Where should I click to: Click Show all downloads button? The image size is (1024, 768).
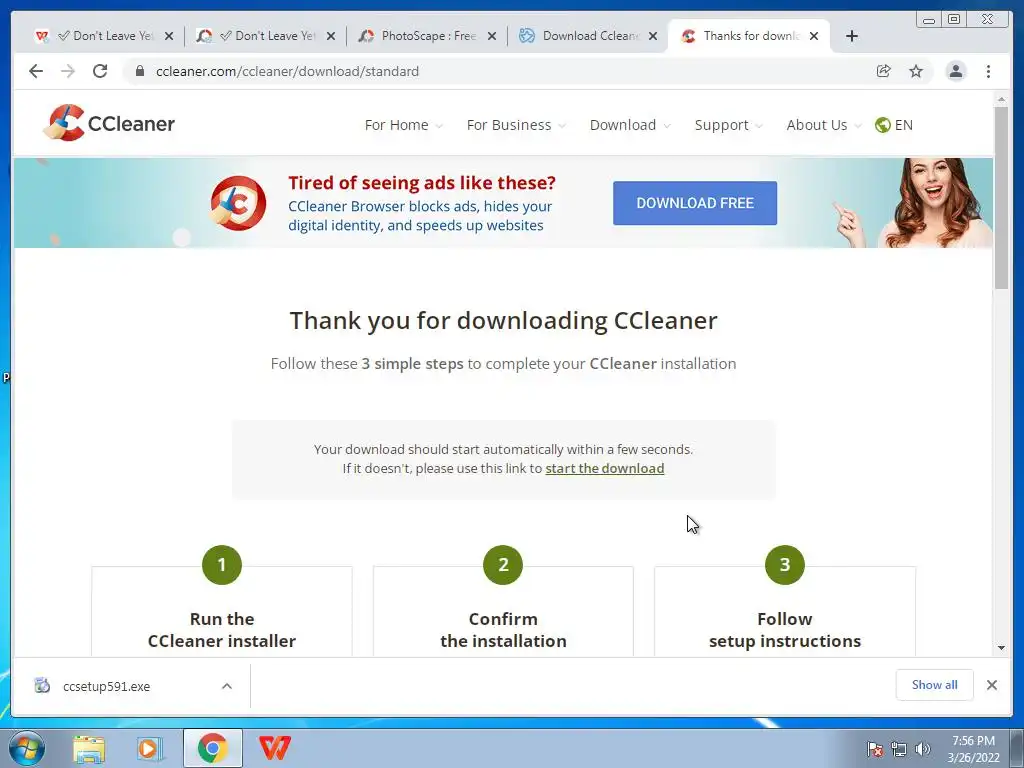935,684
